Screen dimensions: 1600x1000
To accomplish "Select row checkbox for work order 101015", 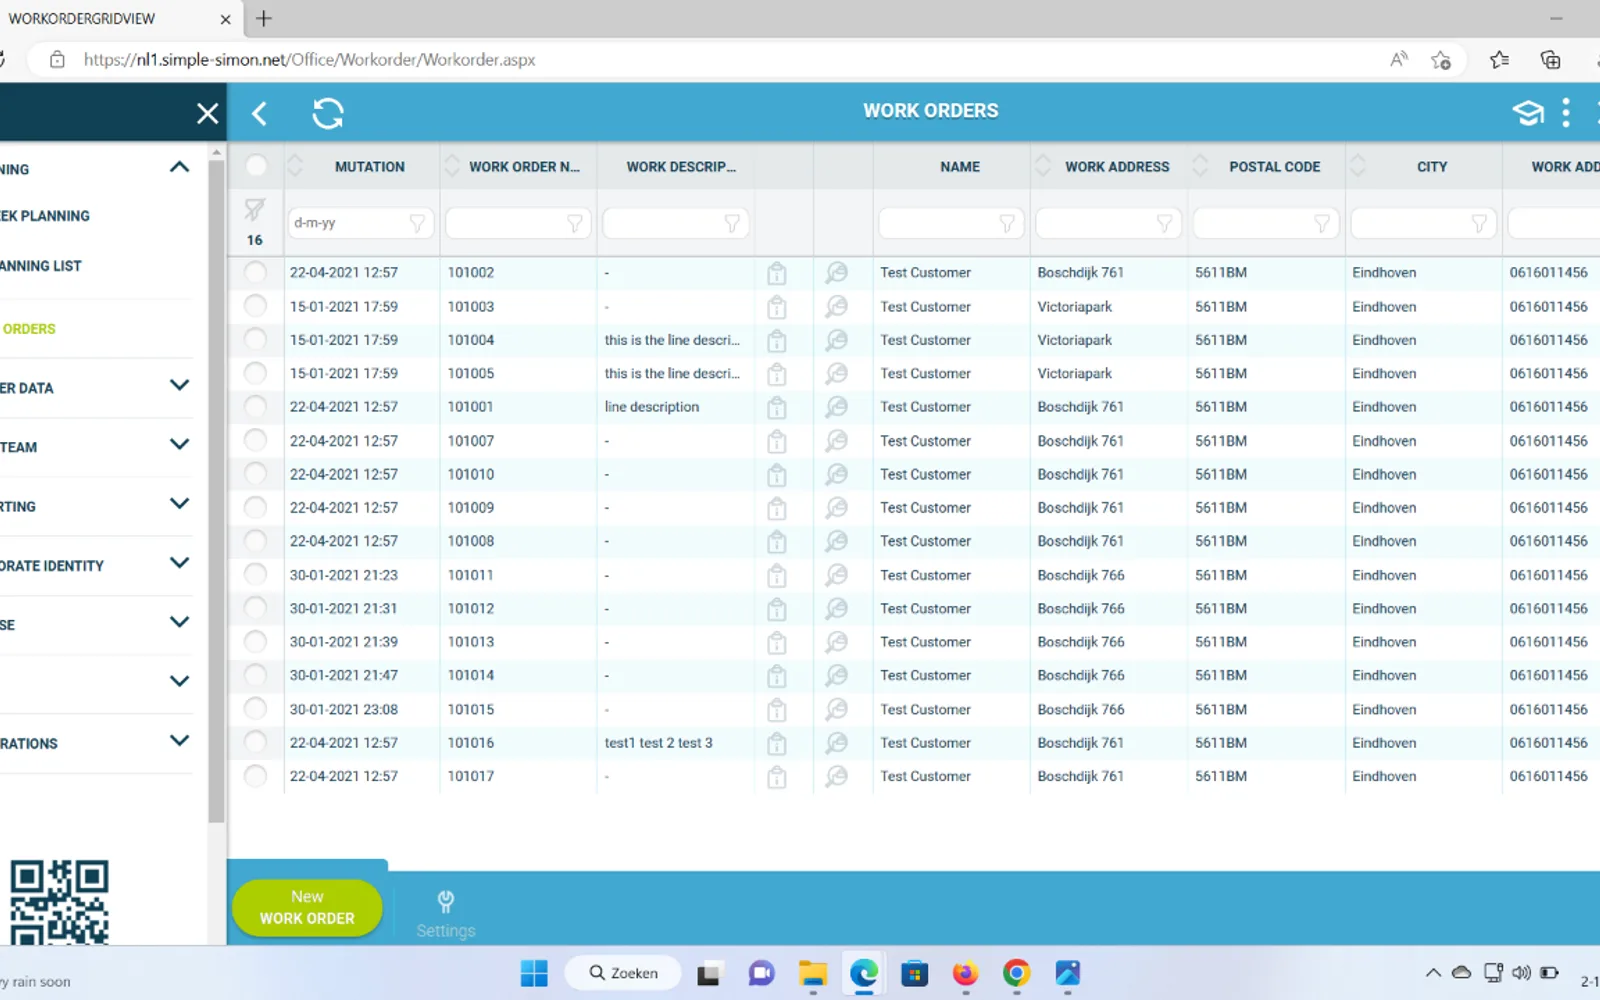I will point(256,709).
